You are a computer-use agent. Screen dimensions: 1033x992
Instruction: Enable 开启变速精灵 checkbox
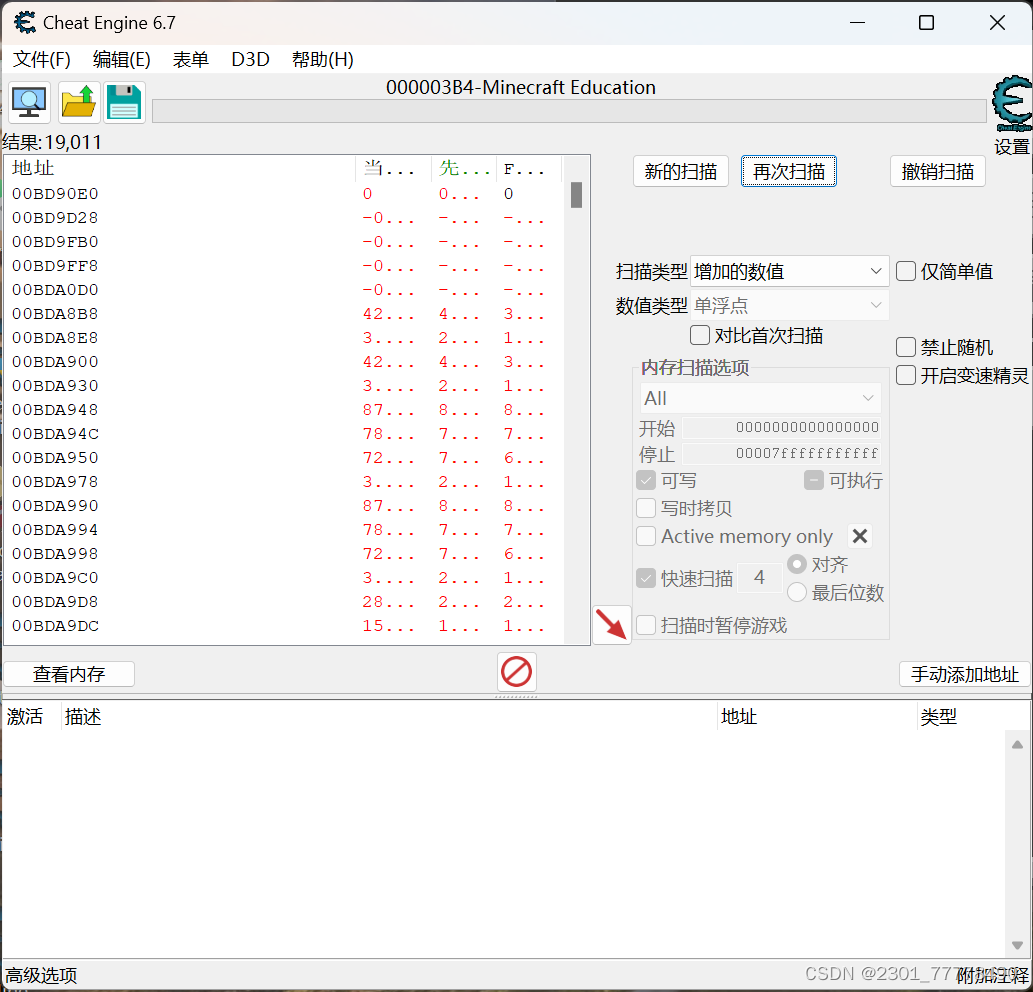click(x=906, y=375)
